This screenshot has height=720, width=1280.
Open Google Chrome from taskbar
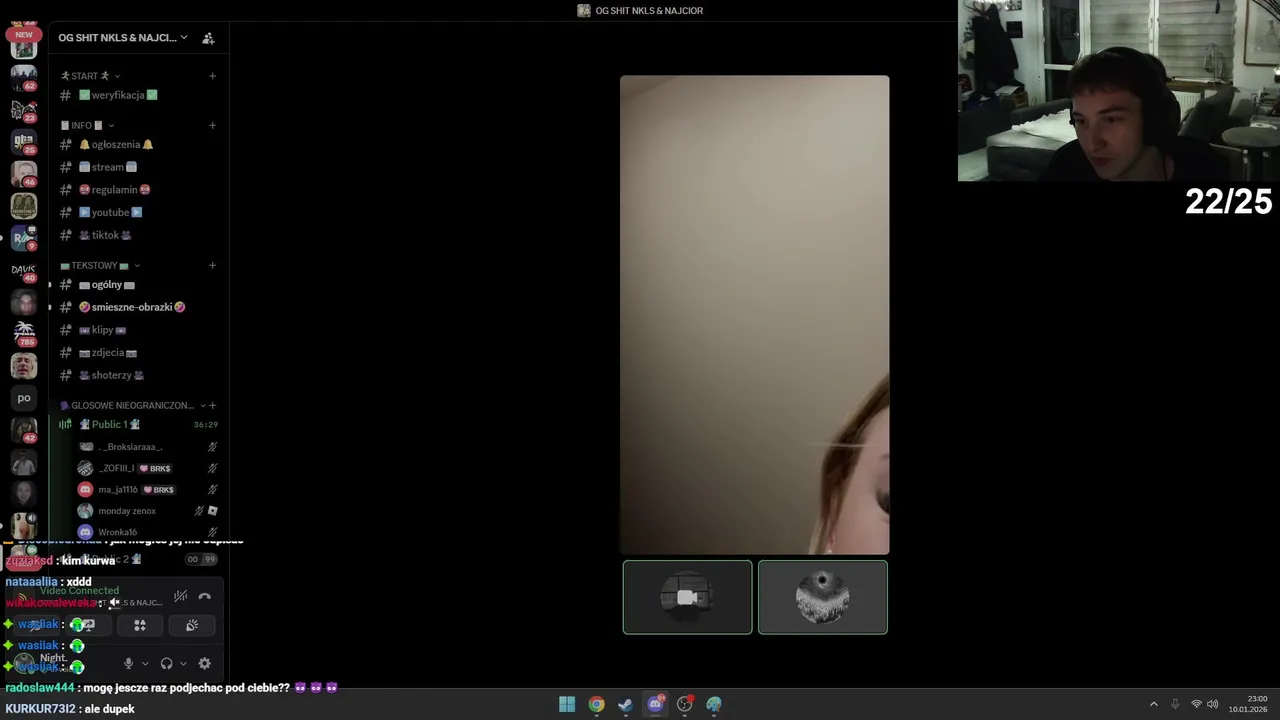tap(596, 704)
